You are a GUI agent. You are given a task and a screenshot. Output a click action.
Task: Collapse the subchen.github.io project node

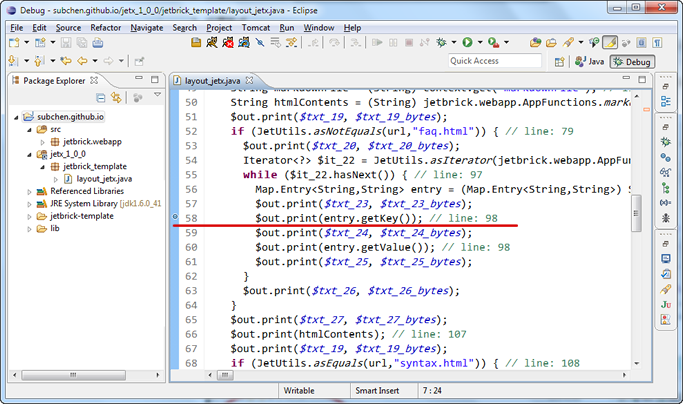16,117
